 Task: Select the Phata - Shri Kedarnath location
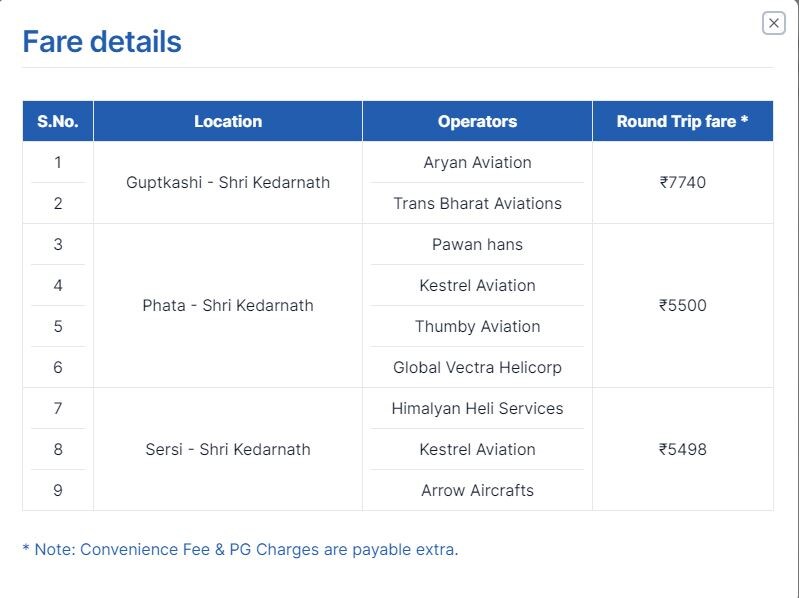[x=228, y=305]
